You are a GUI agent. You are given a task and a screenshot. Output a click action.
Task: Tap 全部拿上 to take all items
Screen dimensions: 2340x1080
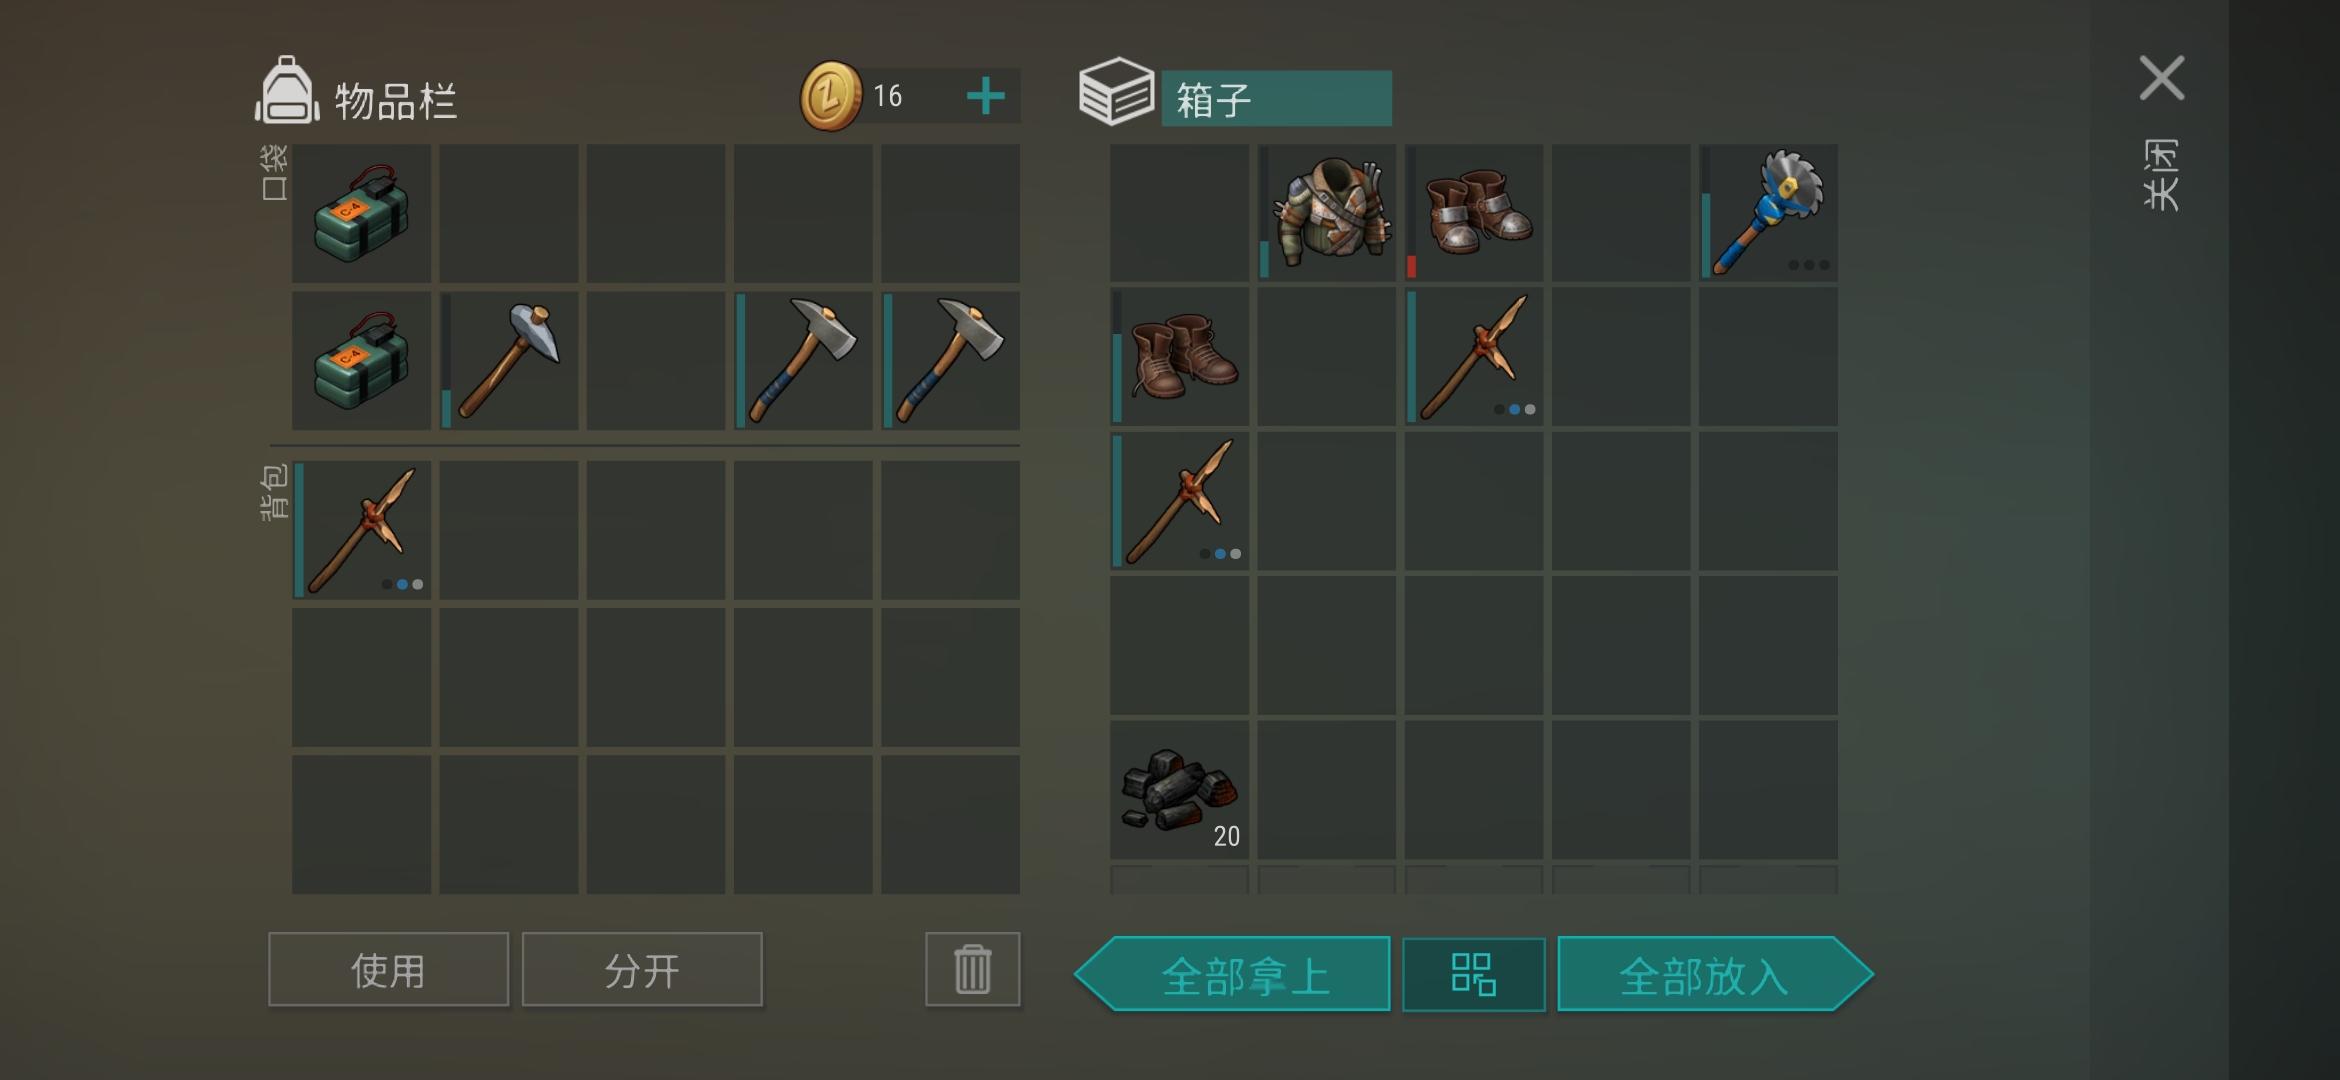(1233, 974)
